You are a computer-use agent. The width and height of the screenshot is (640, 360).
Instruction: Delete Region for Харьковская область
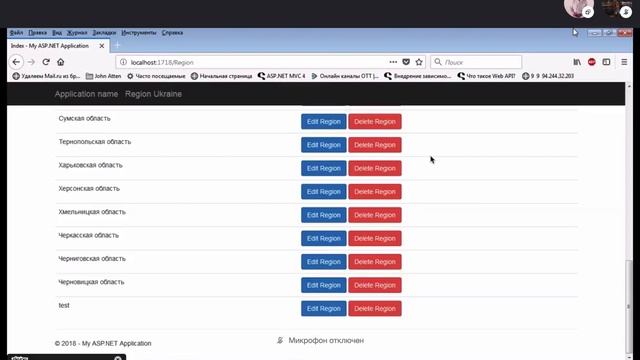375,168
